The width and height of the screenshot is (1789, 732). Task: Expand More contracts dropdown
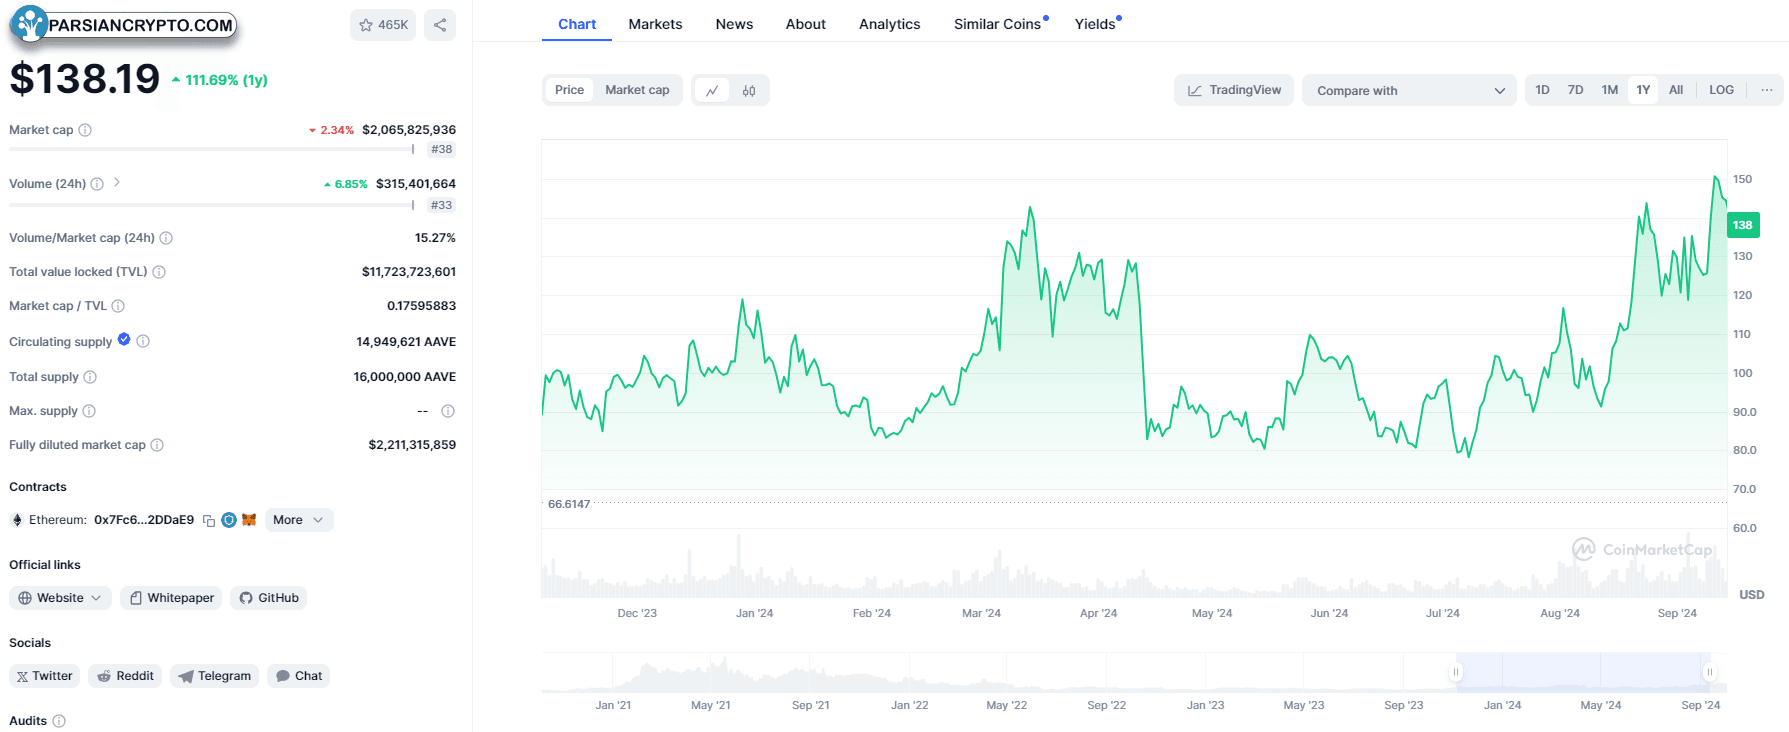[299, 520]
